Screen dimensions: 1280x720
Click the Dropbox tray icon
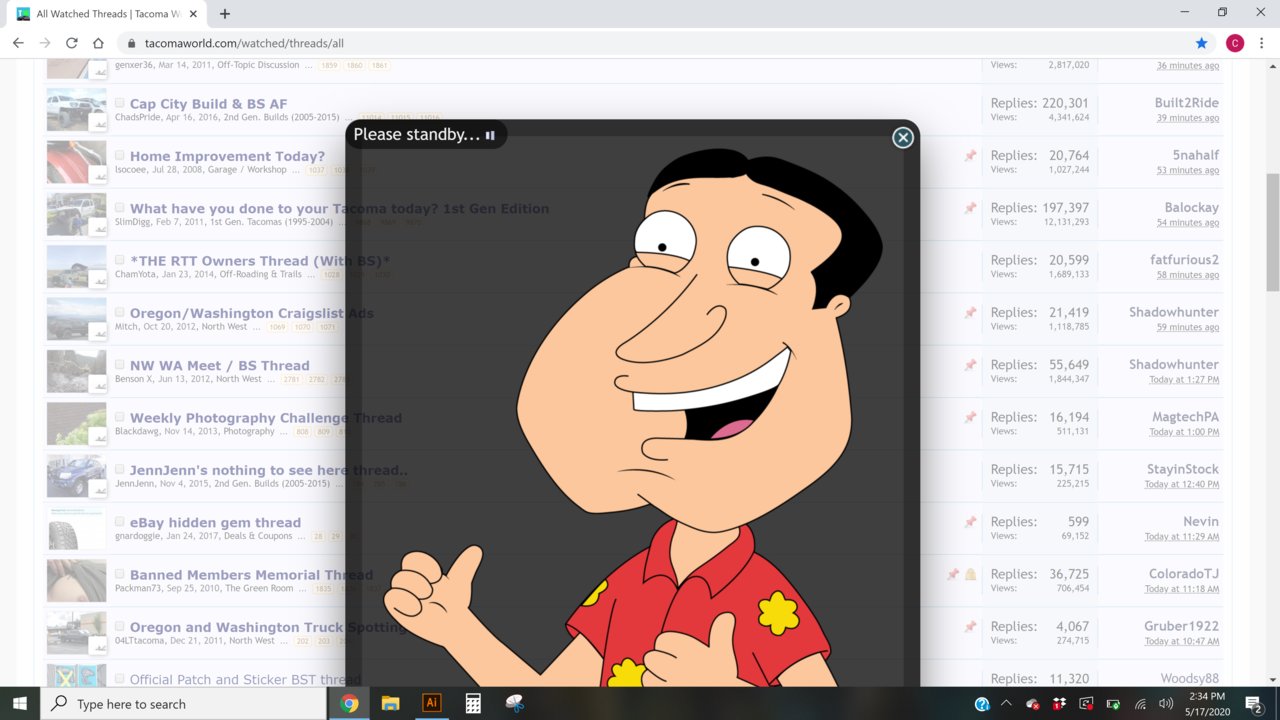[x=1059, y=704]
